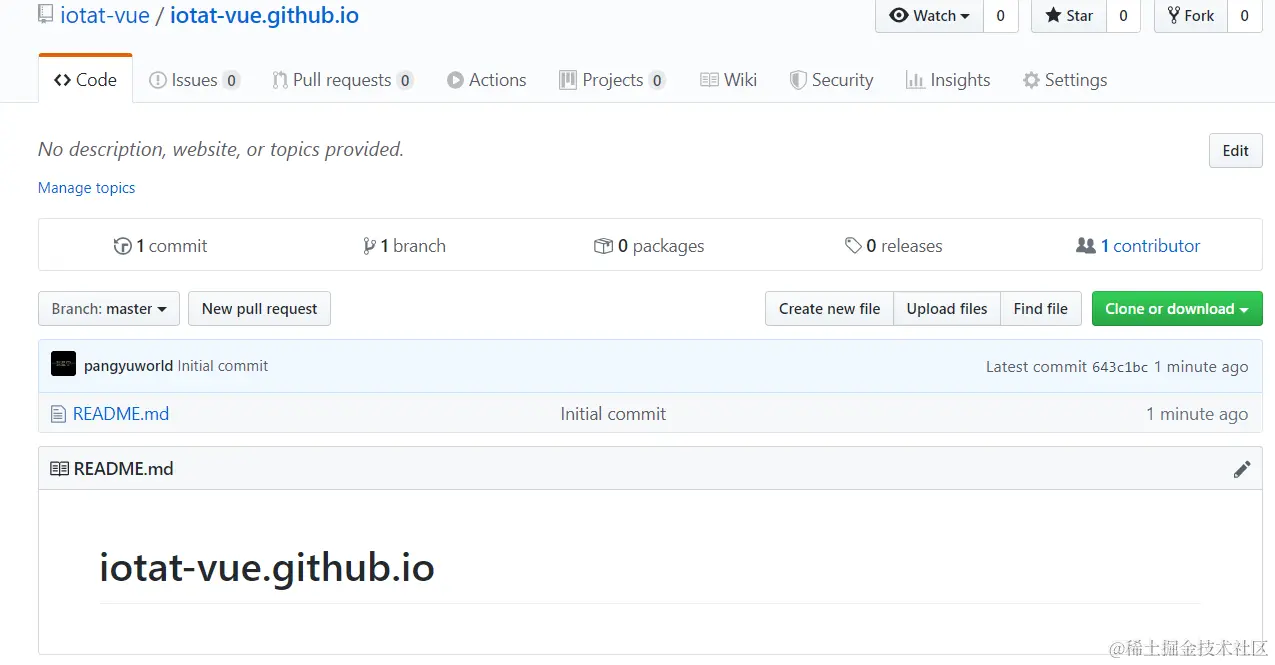Open the Initial commit message next to pangyuworld
The image size is (1275, 665).
223,366
